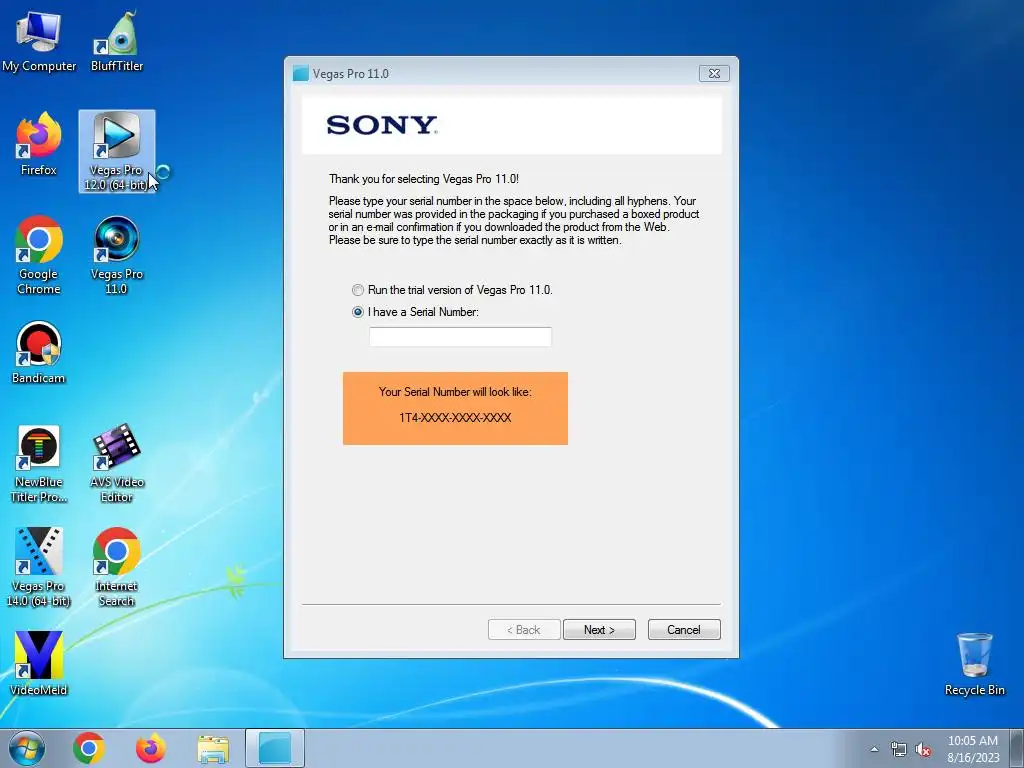The height and width of the screenshot is (768, 1024).
Task: Launch VideoMeld from the desktop
Action: pos(39,664)
